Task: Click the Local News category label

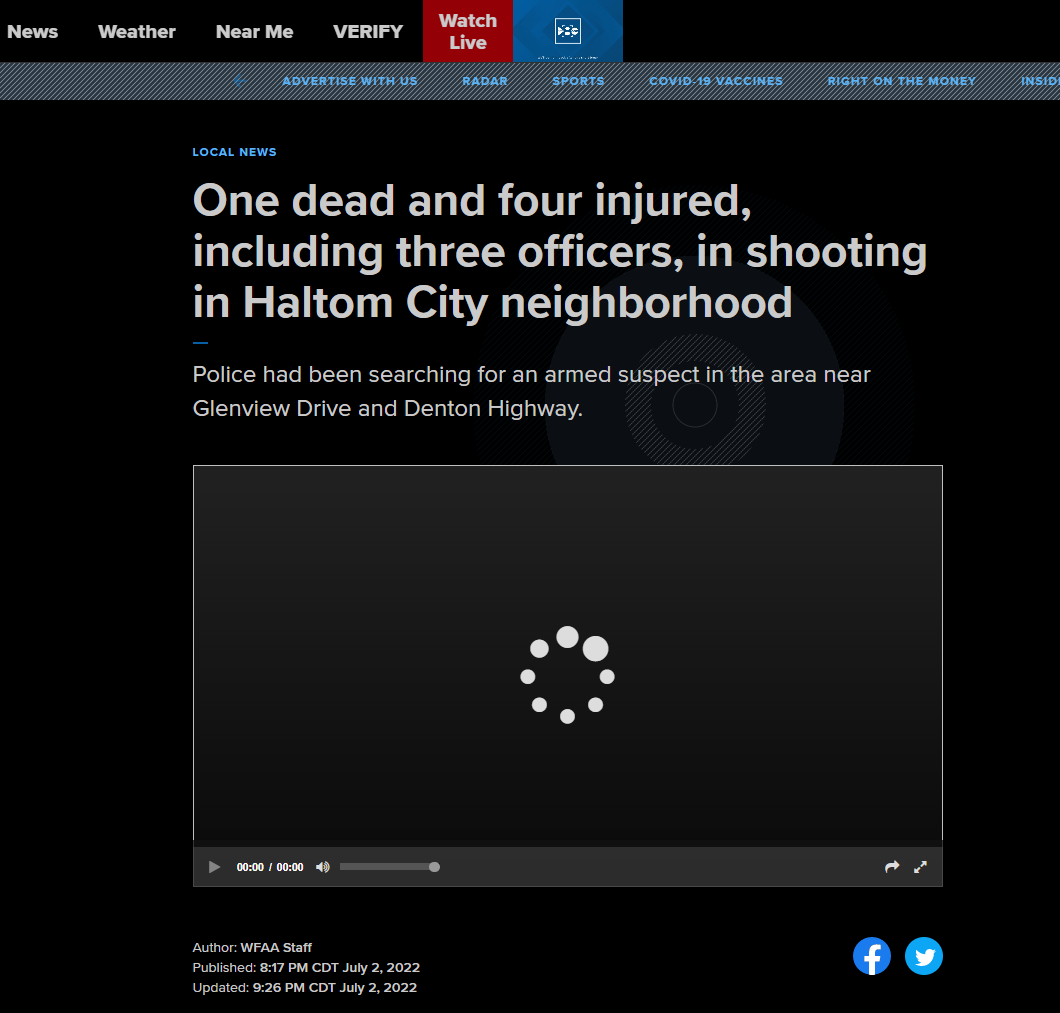Action: (234, 152)
